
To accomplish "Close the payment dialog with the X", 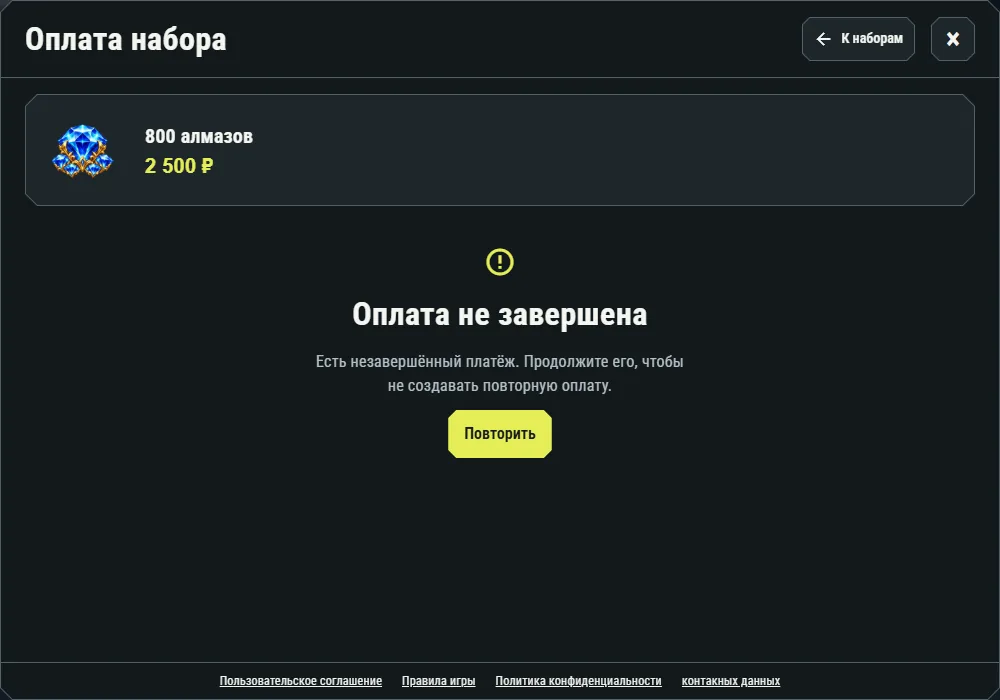I will (952, 39).
